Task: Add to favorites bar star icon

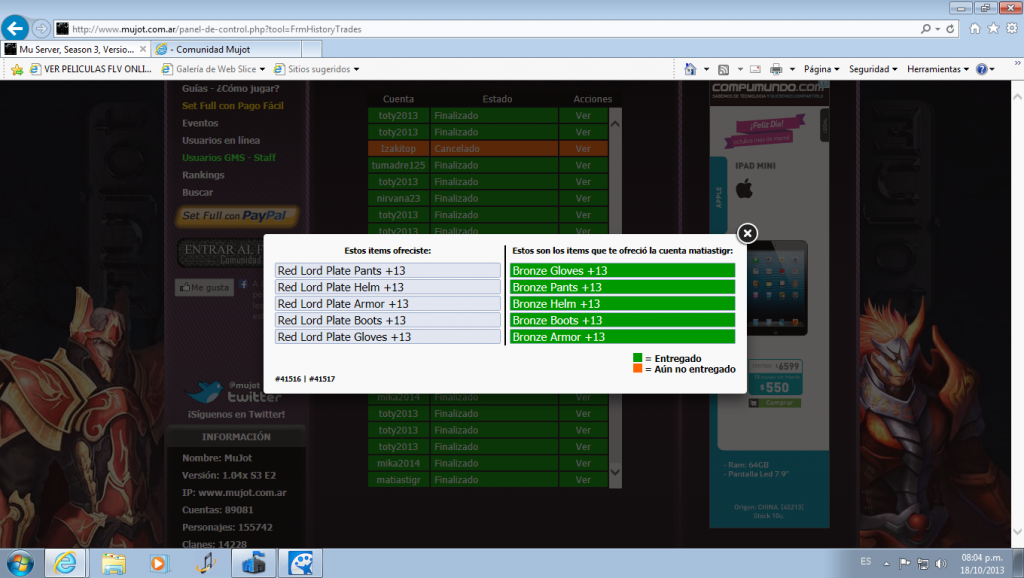Action: [17, 69]
